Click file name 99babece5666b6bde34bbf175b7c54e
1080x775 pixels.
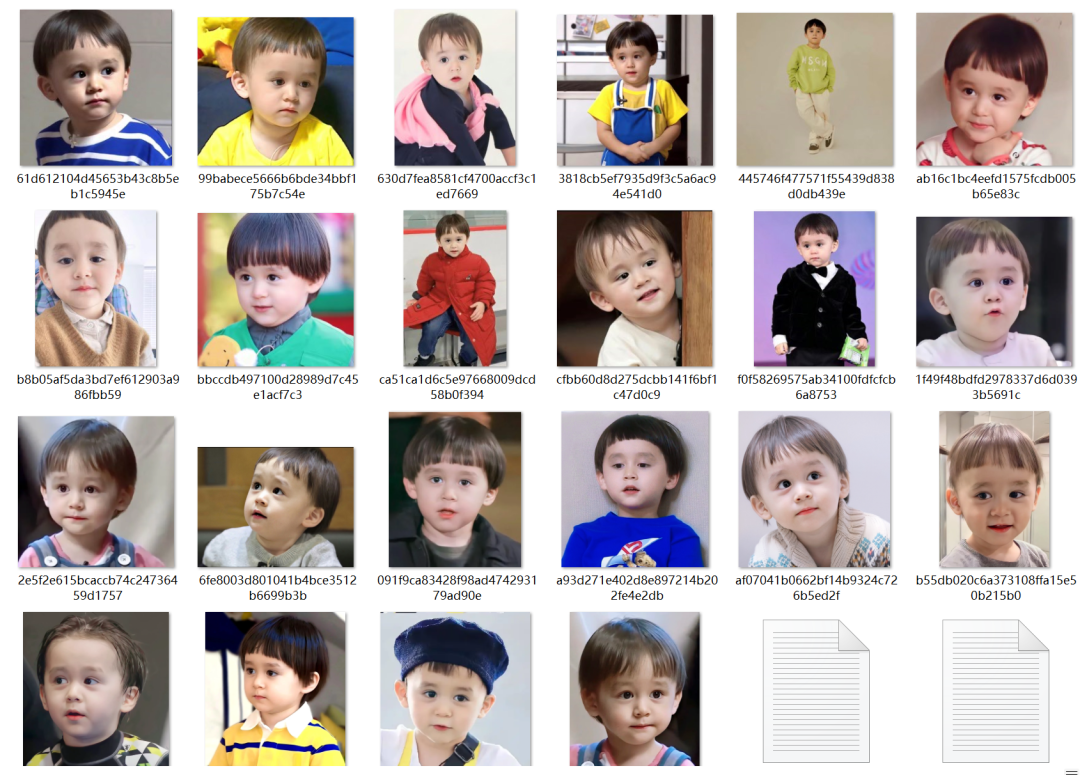pos(278,186)
